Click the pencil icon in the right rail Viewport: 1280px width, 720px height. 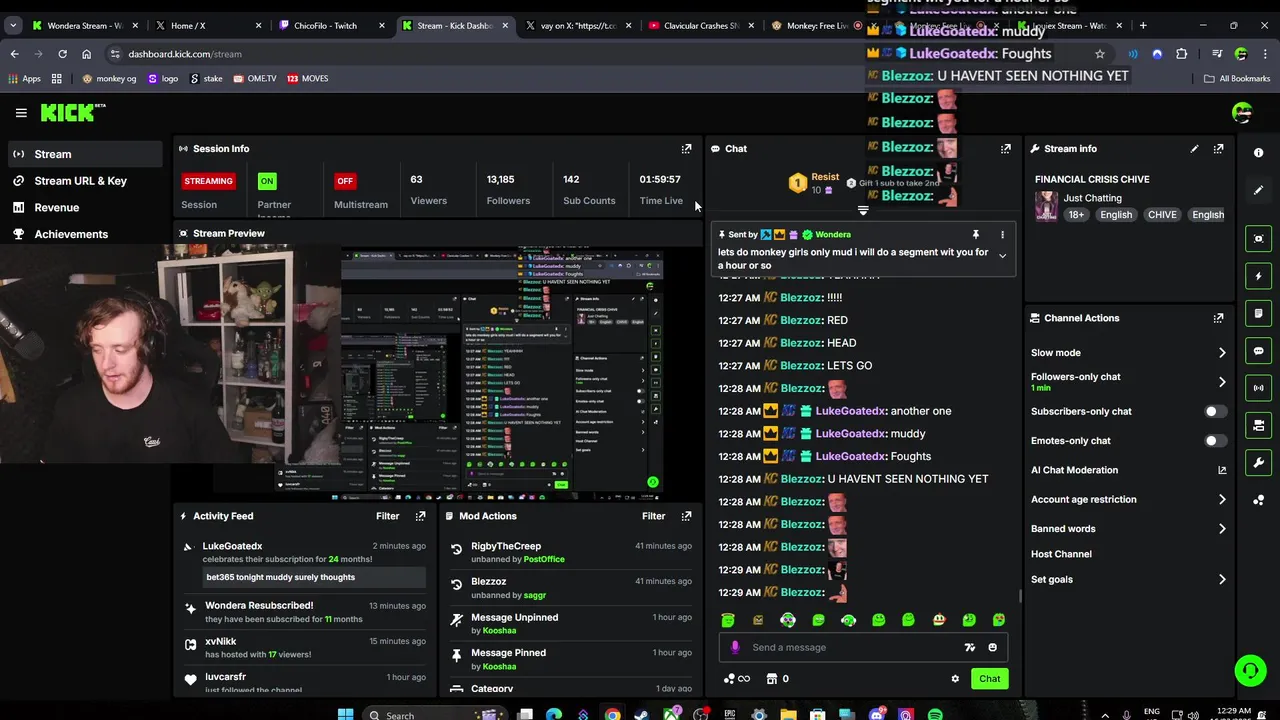1259,190
